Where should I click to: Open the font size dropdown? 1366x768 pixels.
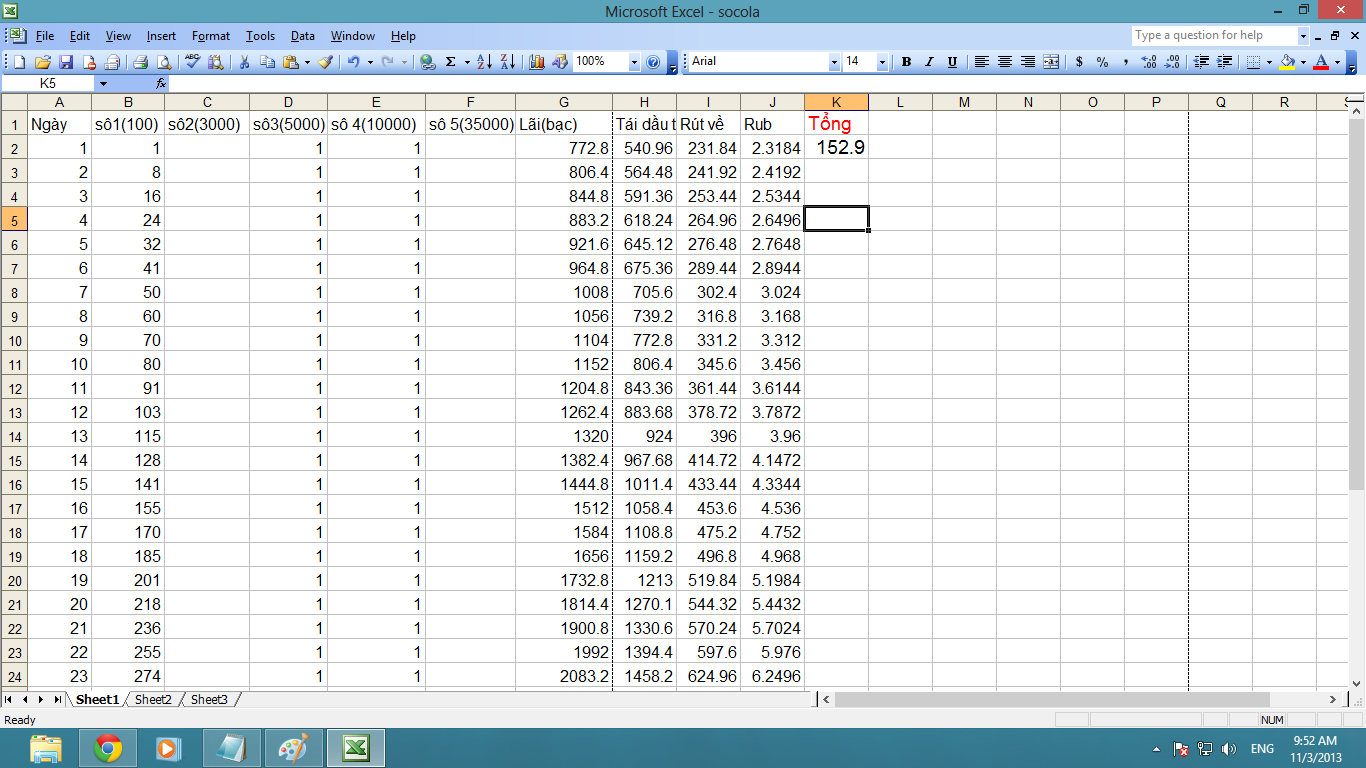tap(882, 62)
